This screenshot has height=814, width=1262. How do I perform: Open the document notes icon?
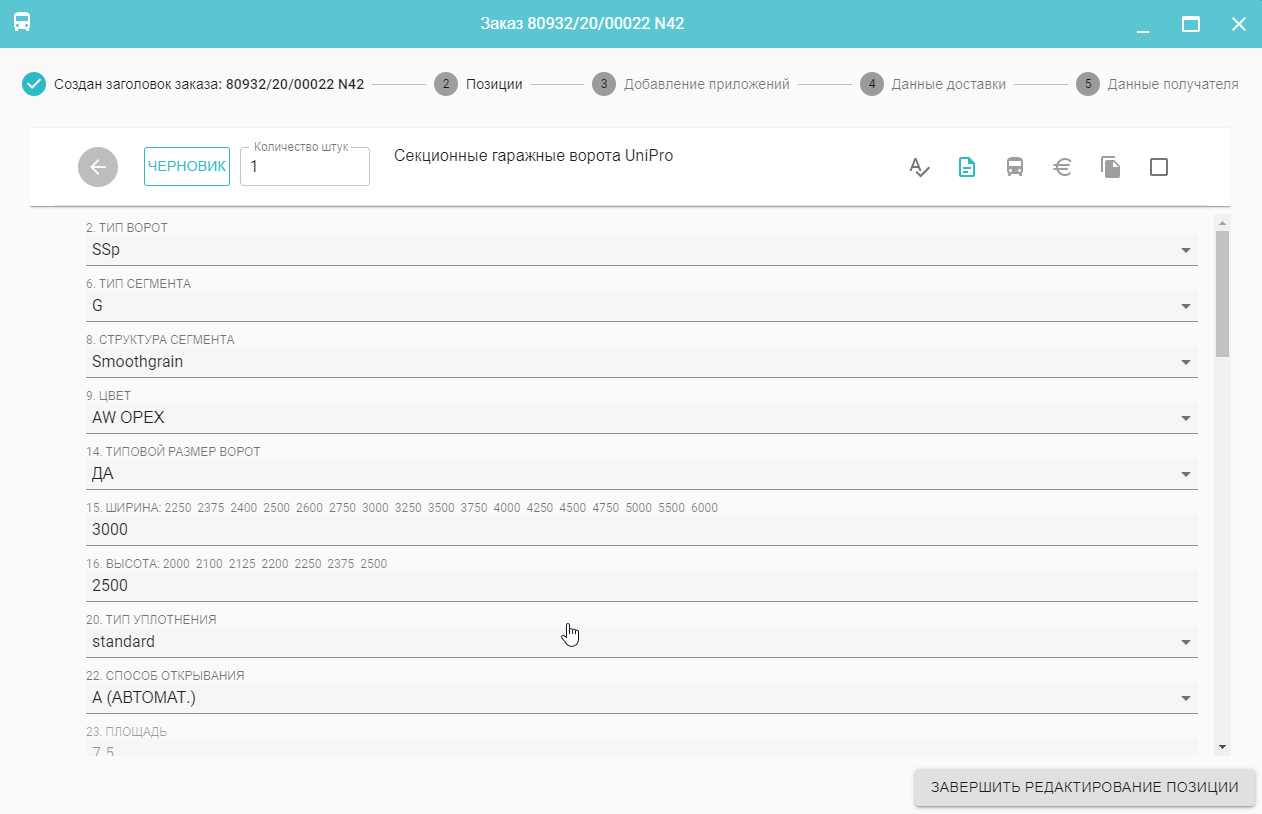pyautogui.click(x=967, y=167)
